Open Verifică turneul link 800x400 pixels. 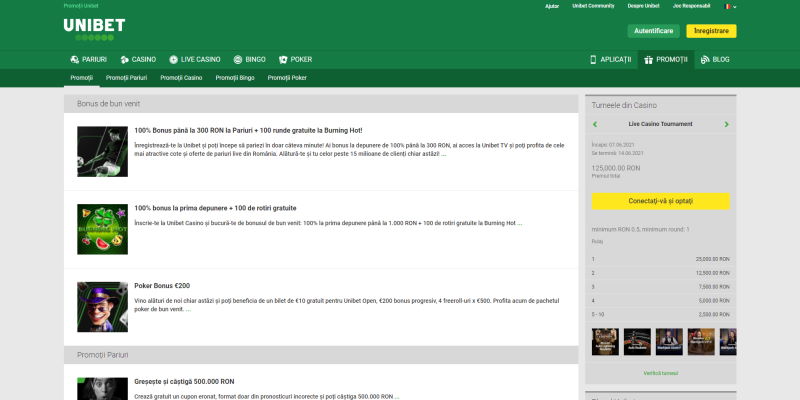(x=660, y=373)
